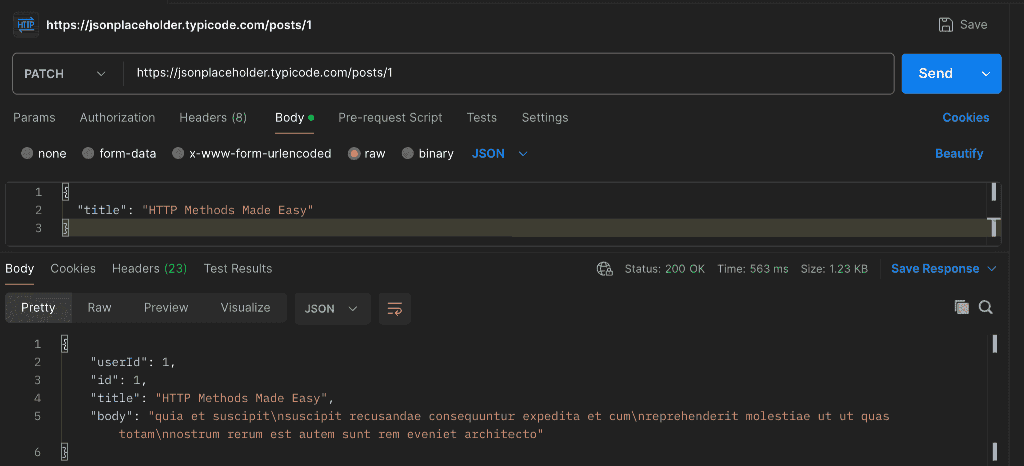Select the raw body radio option
The image size is (1024, 466).
[354, 153]
